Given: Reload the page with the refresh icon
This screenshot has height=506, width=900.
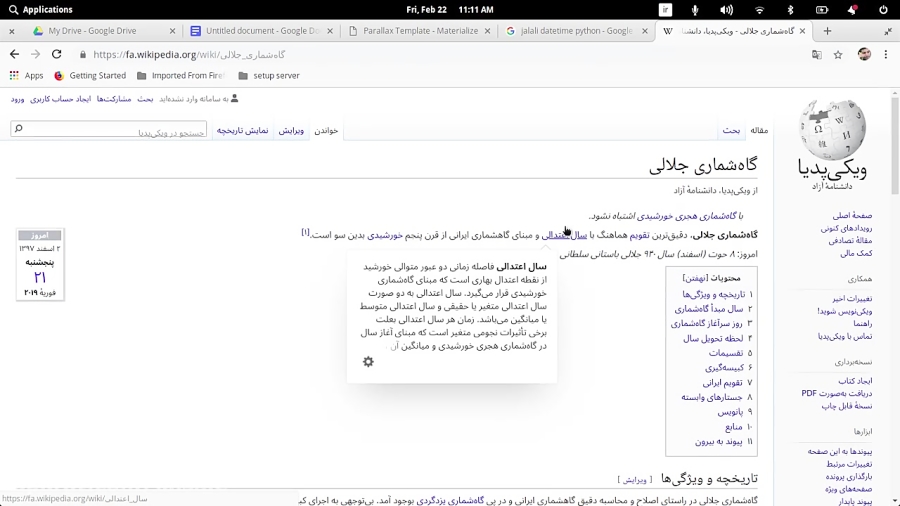Looking at the screenshot, I should coord(57,55).
